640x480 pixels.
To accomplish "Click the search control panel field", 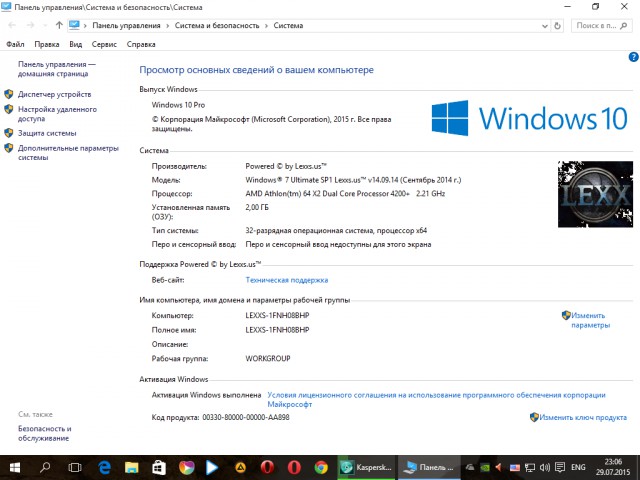I will coord(602,26).
